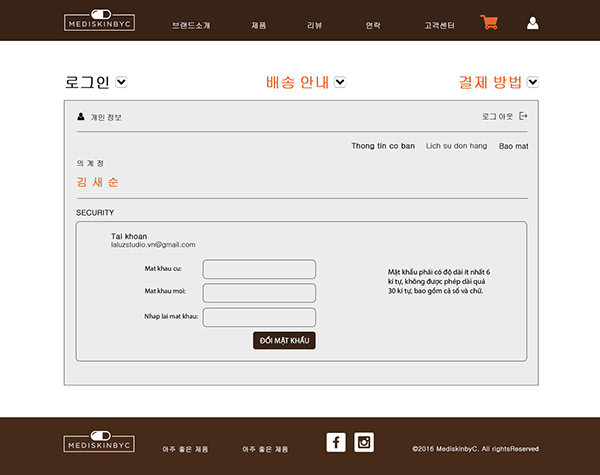This screenshot has height=475, width=600.
Task: Go to the 제품 menu item
Action: tap(258, 24)
